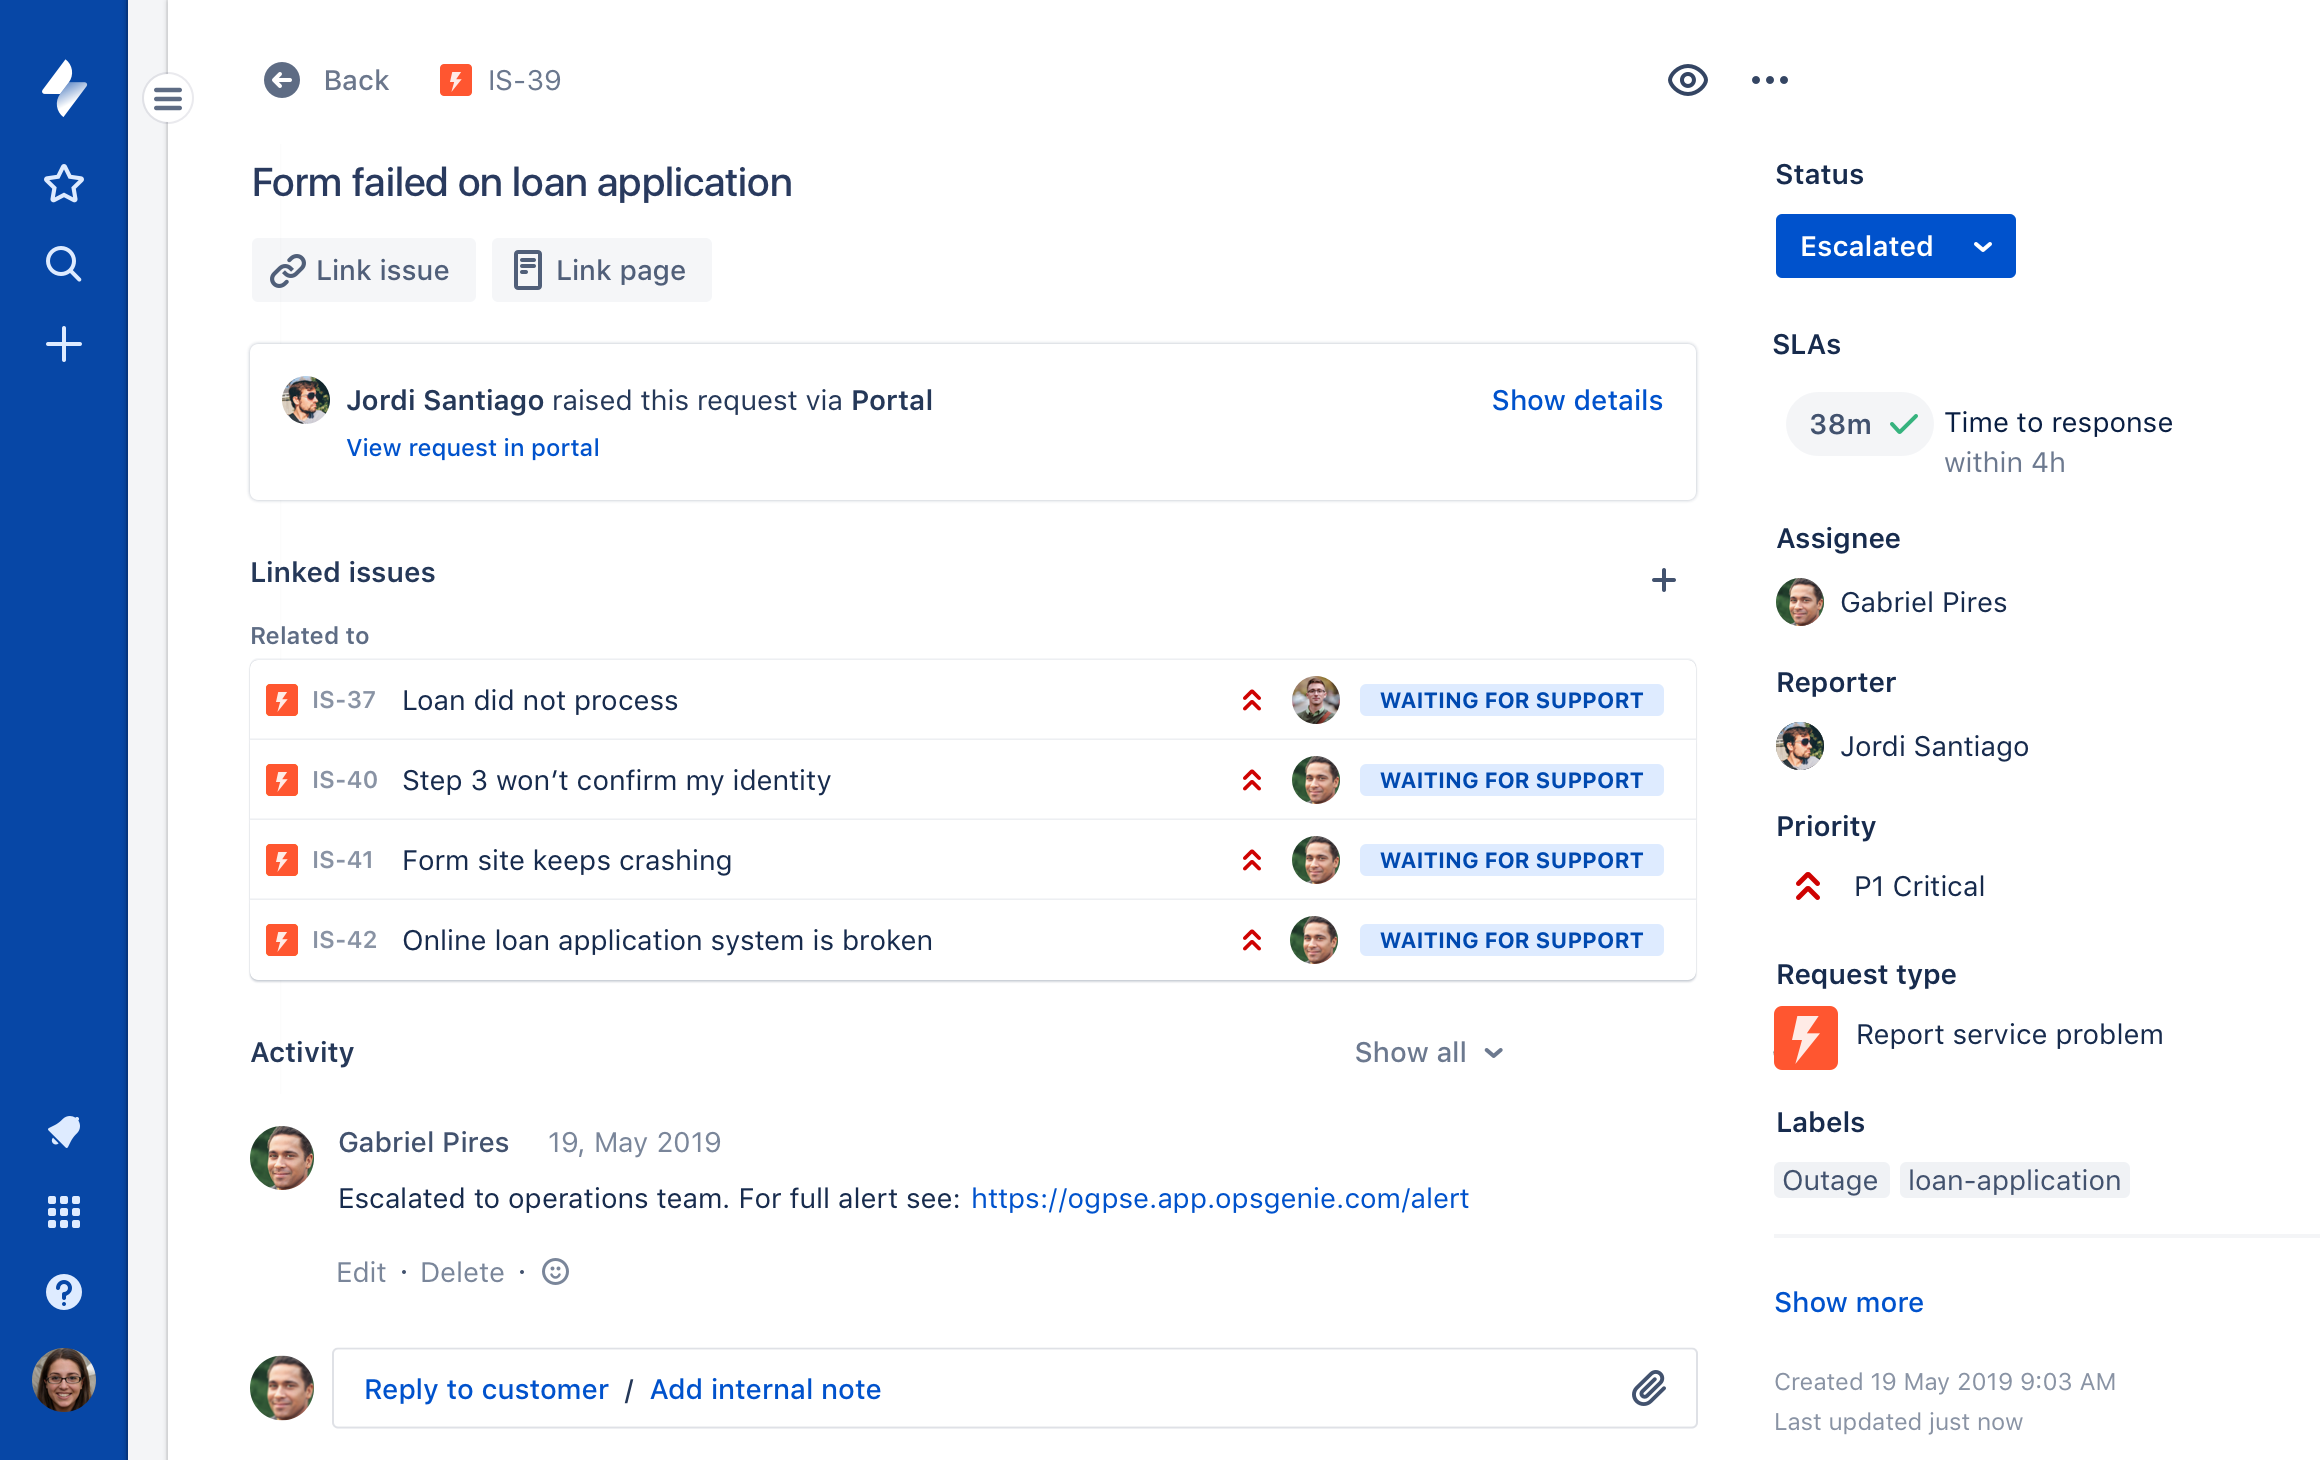2320x1460 pixels.
Task: Toggle the watch/eye icon for notifications
Action: [1686, 77]
